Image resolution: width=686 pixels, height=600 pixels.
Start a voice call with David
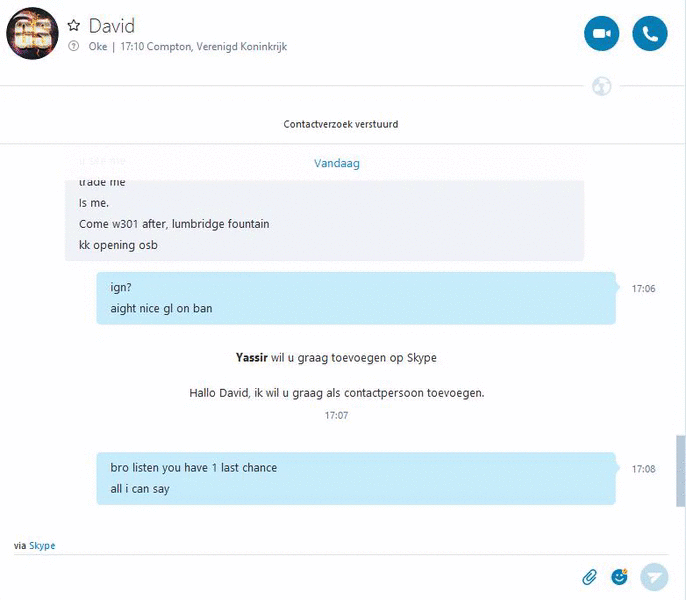[650, 34]
